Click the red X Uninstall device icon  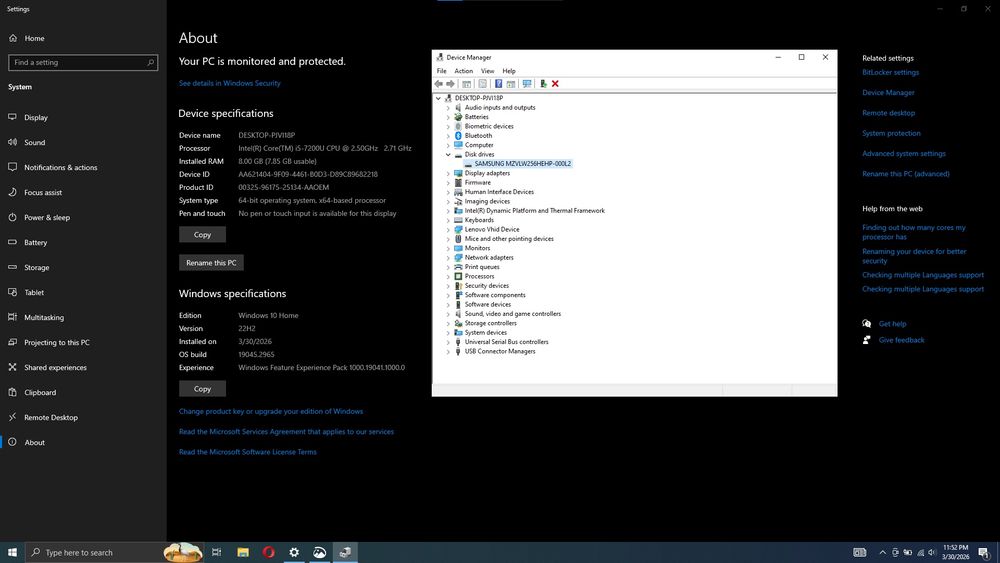[x=555, y=84]
